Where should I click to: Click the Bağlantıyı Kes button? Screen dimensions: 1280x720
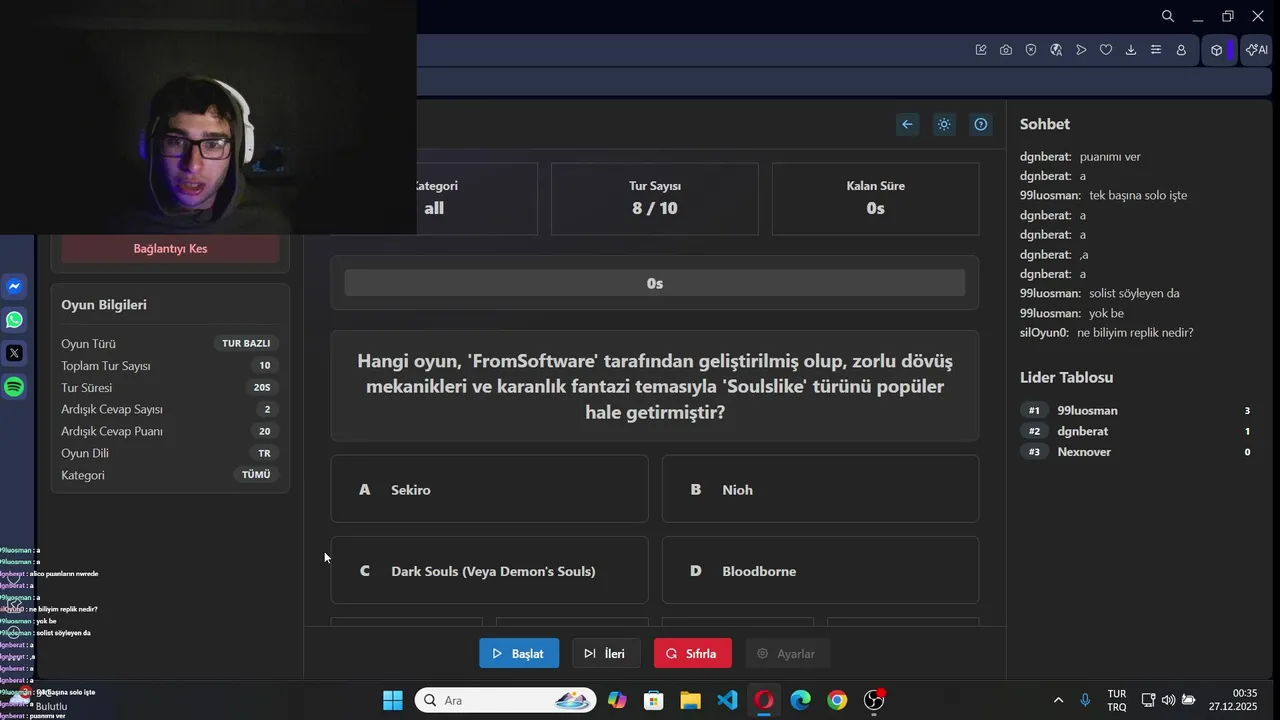click(170, 248)
